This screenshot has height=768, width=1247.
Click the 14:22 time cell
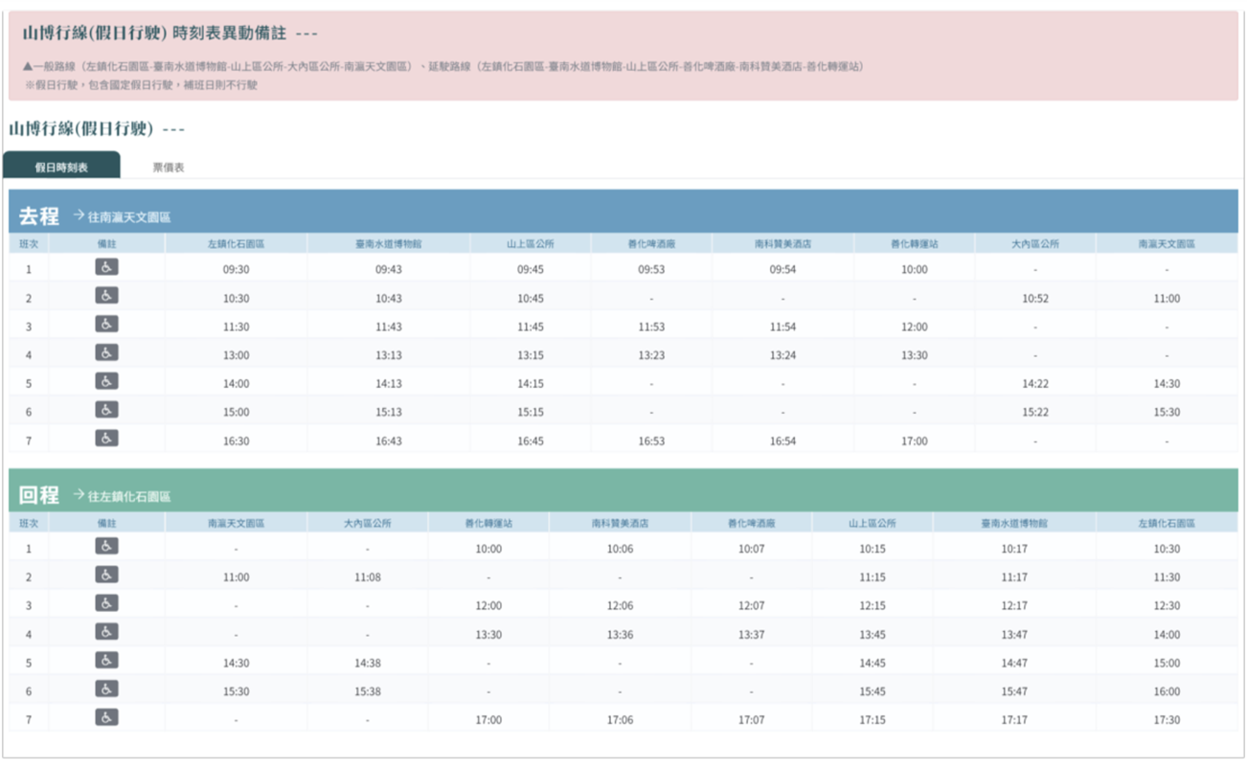1035,384
